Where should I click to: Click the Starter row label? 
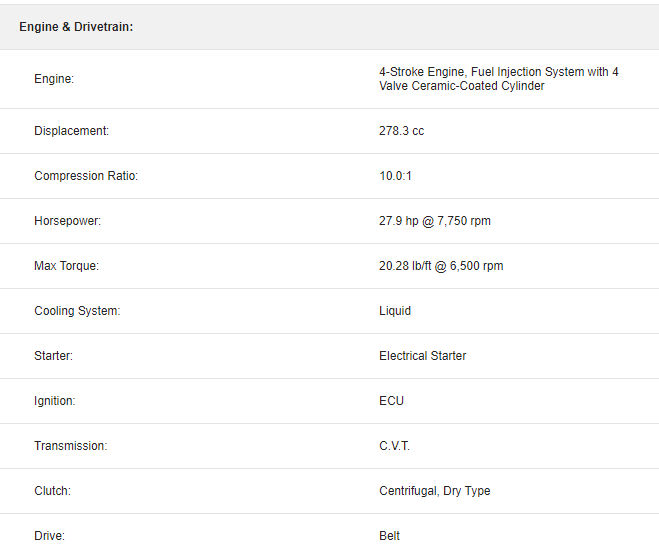coord(53,356)
